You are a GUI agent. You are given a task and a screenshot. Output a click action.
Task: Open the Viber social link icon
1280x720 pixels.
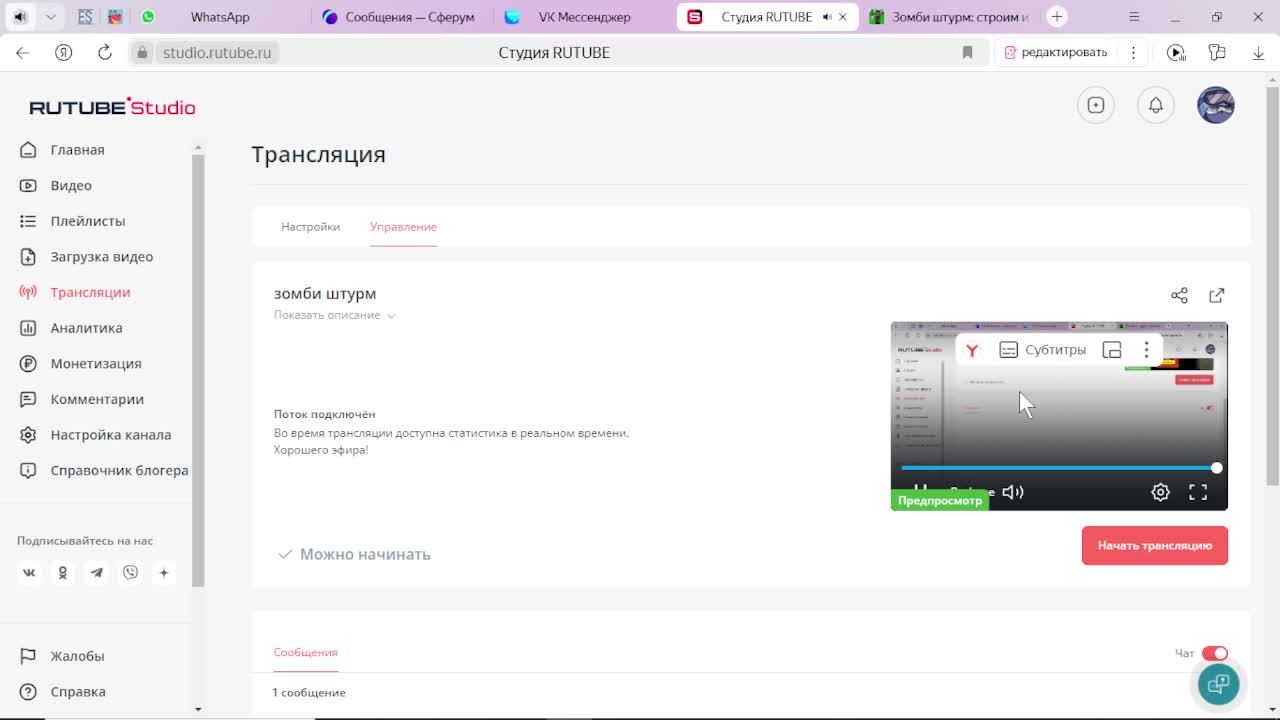(131, 573)
